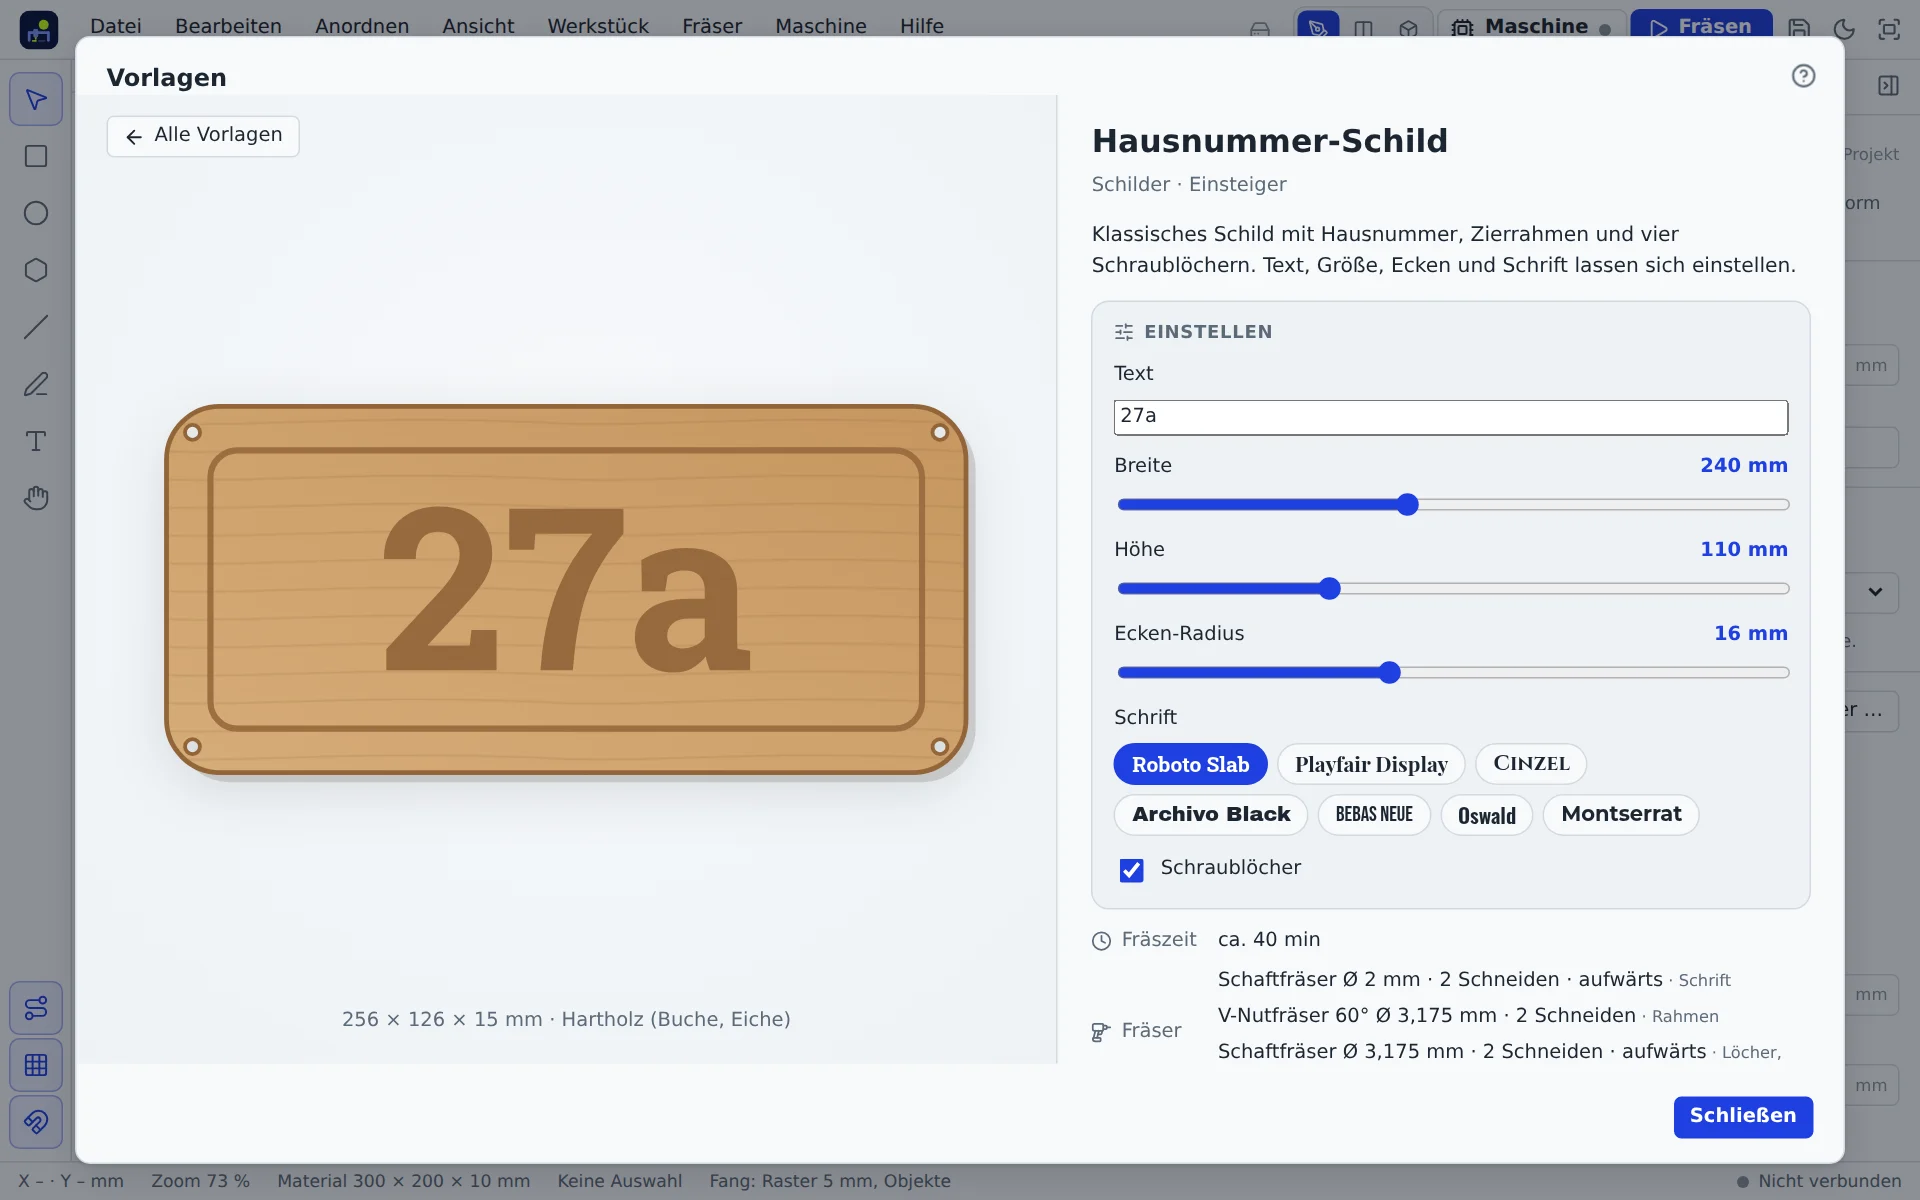Select the Bebas Neue font chip

(1374, 814)
